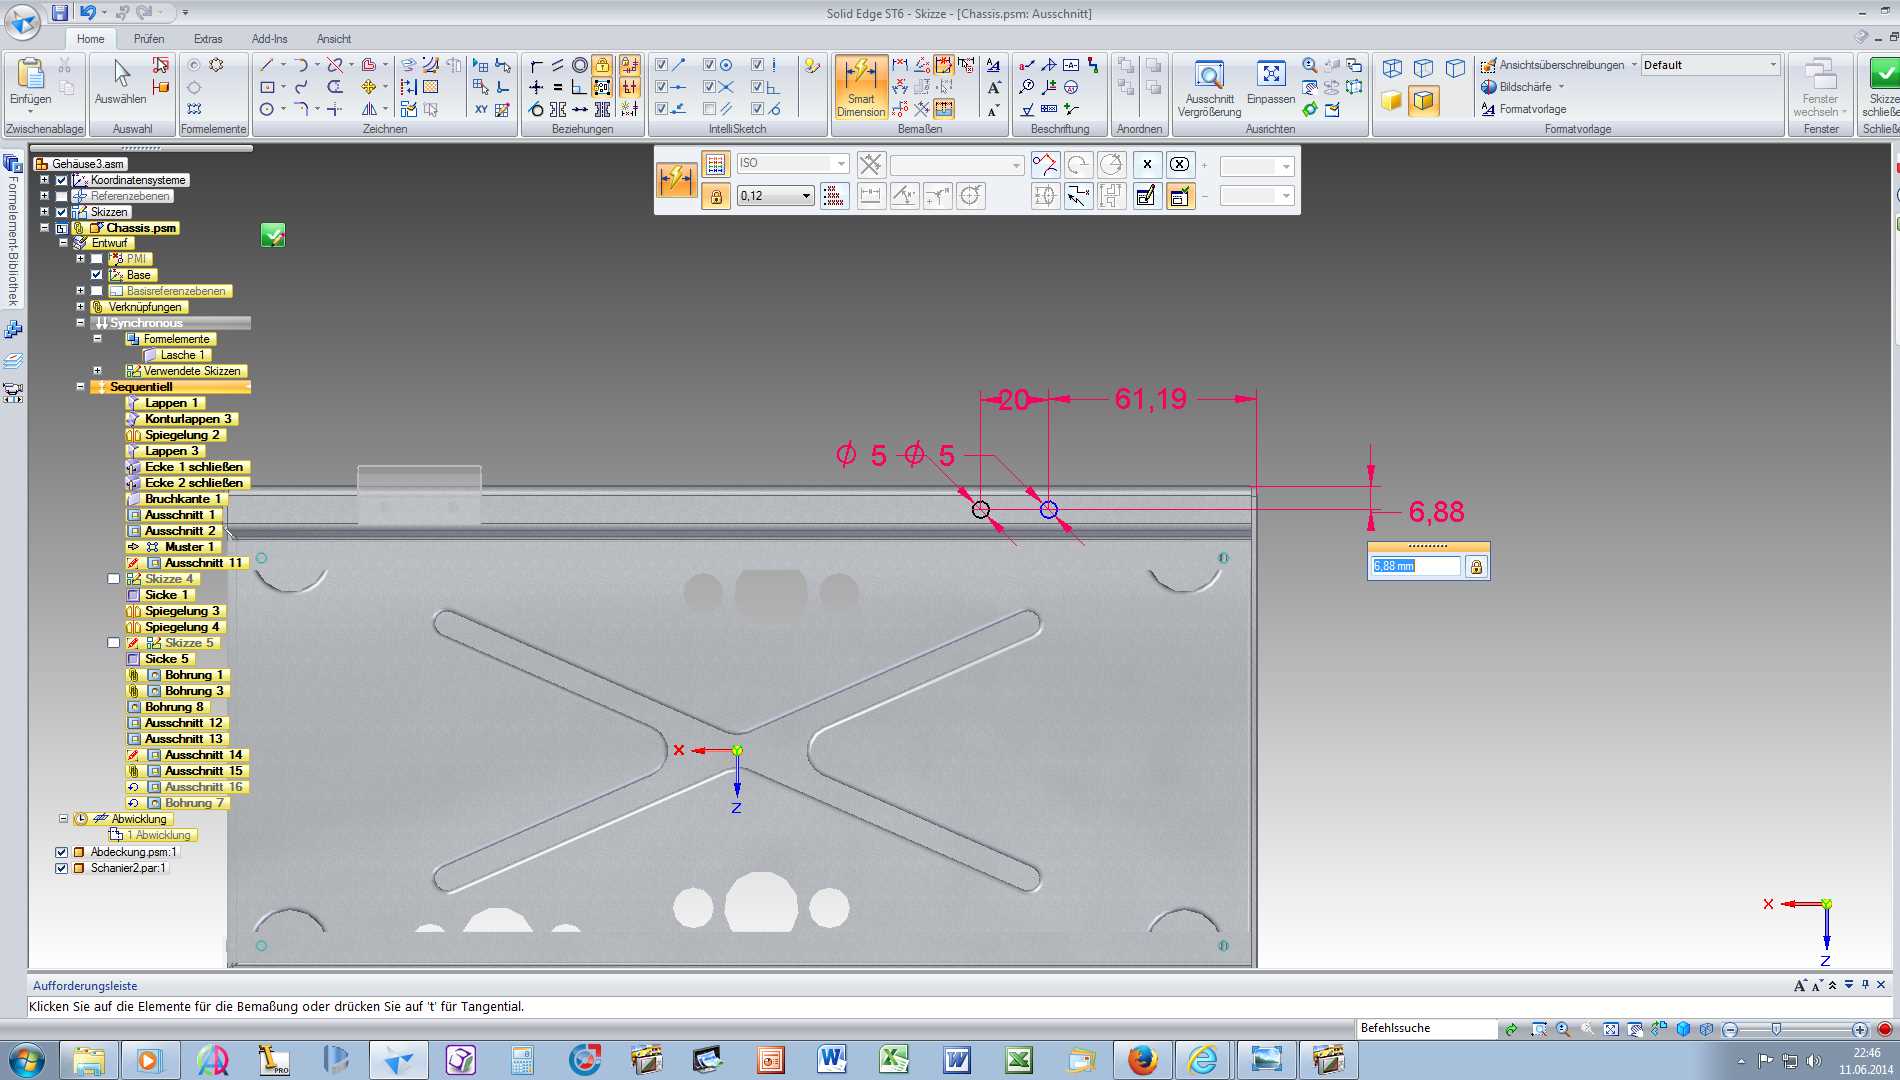
Task: Open the Prüfen ribbon tab
Action: pyautogui.click(x=149, y=39)
